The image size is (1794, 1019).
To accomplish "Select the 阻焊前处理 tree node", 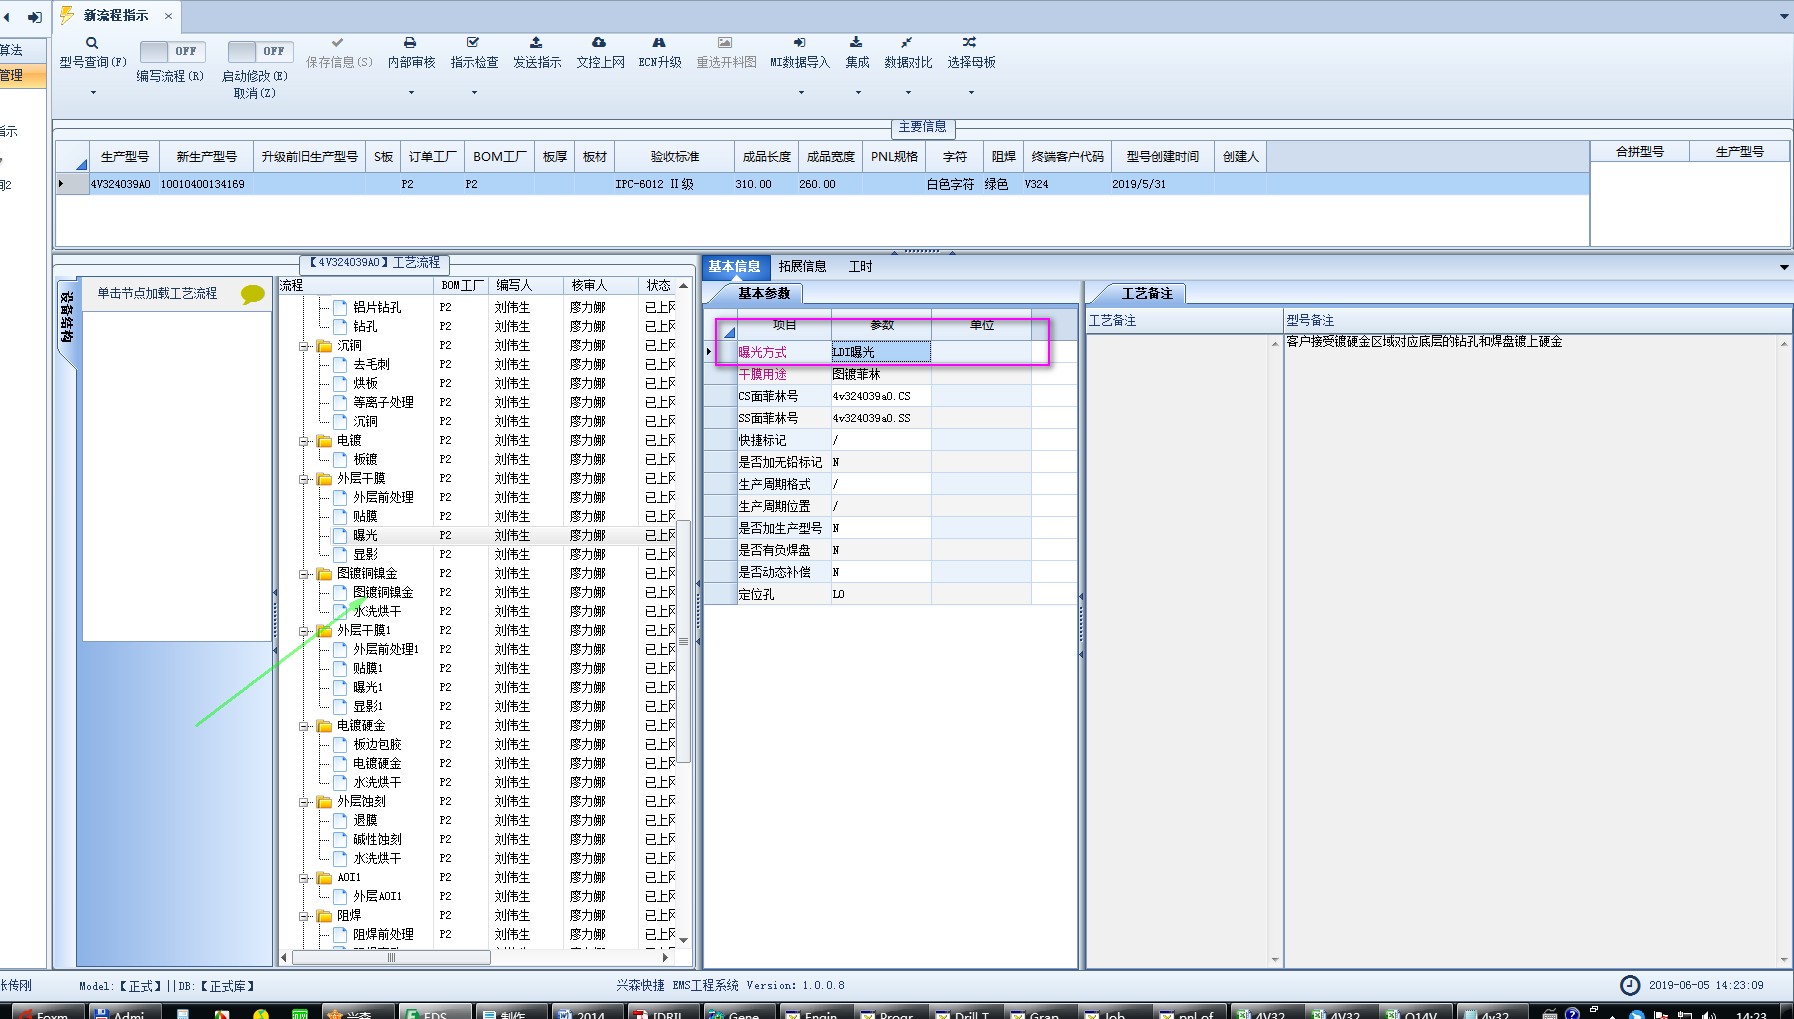I will pos(383,935).
